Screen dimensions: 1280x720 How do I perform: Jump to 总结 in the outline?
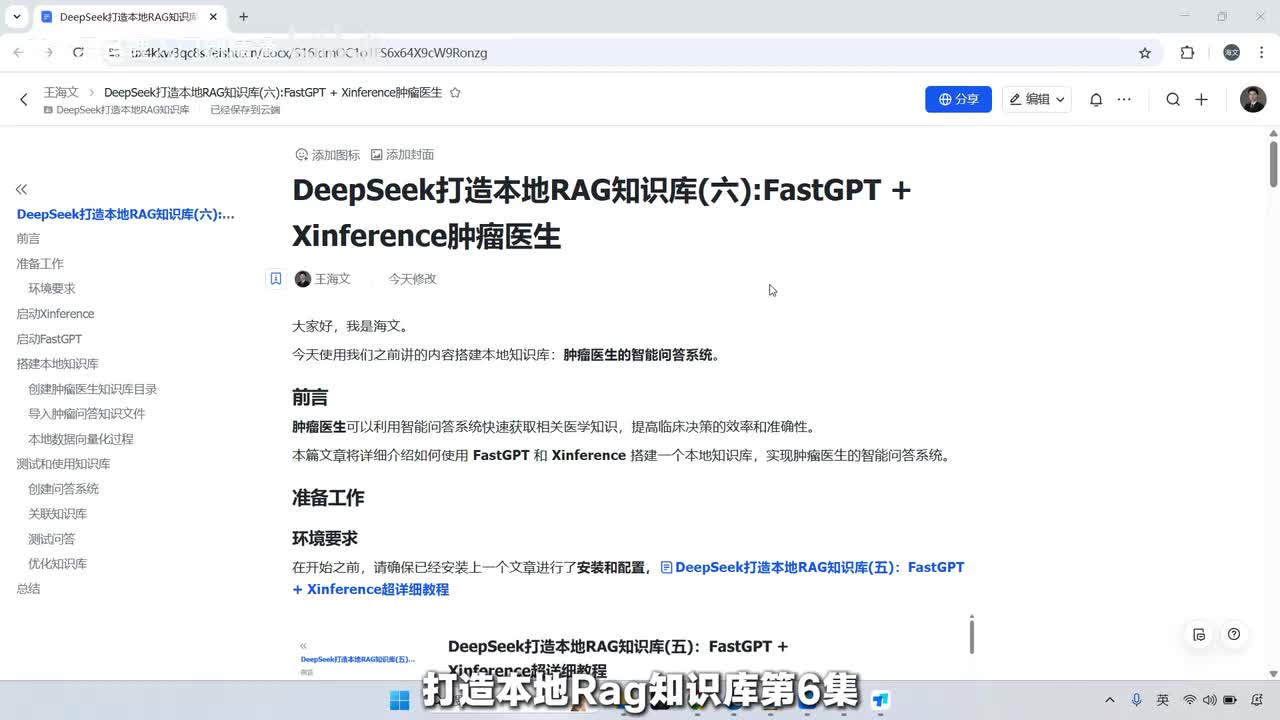28,589
